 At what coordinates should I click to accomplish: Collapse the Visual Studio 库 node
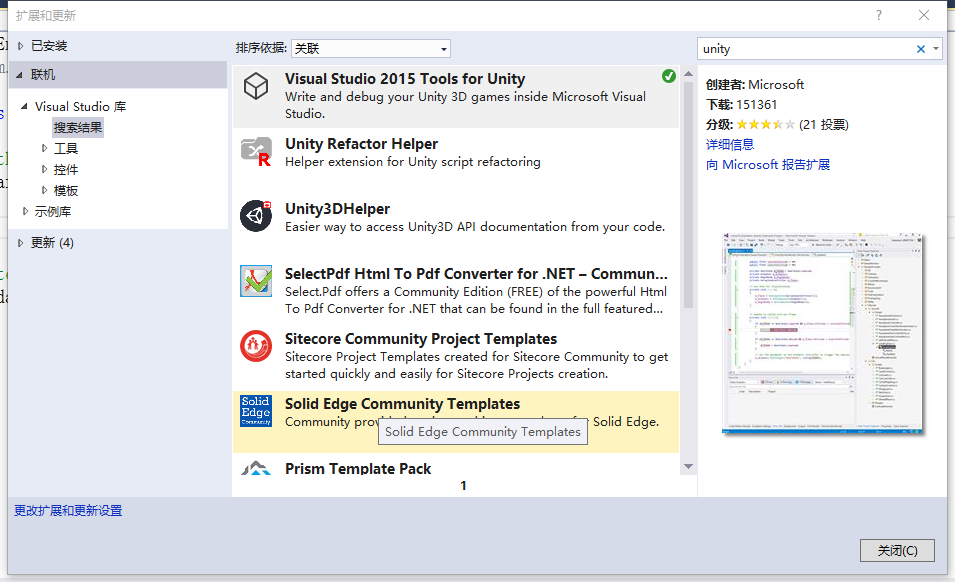click(x=24, y=106)
